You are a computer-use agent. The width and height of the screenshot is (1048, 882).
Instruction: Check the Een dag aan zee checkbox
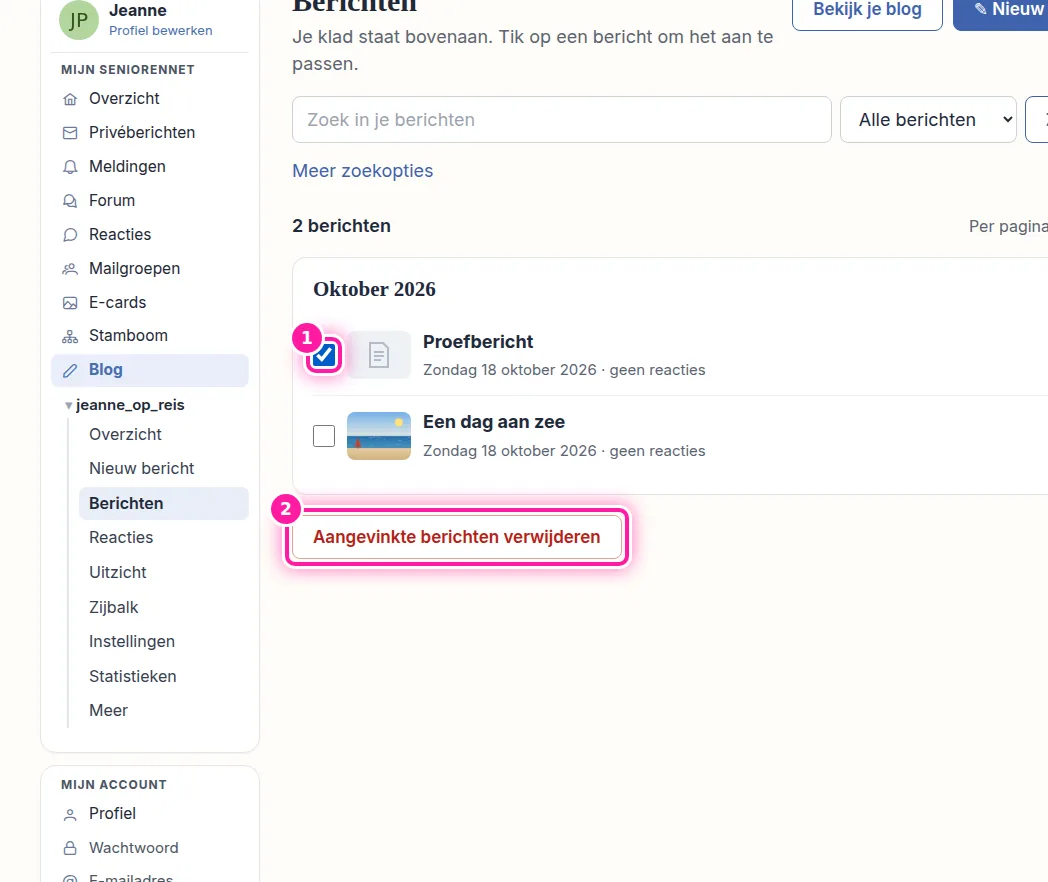324,436
